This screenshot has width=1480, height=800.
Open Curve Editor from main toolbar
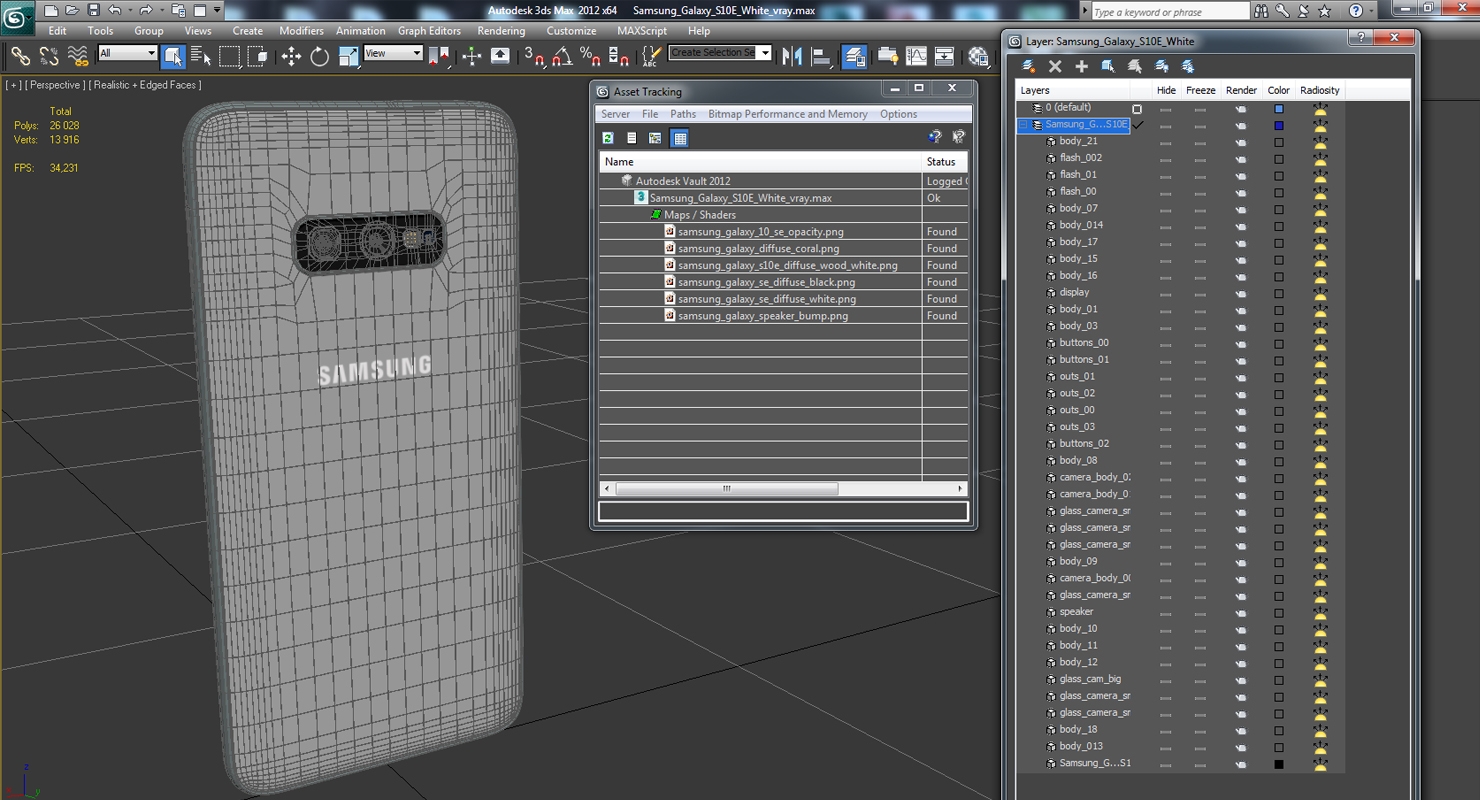[916, 57]
